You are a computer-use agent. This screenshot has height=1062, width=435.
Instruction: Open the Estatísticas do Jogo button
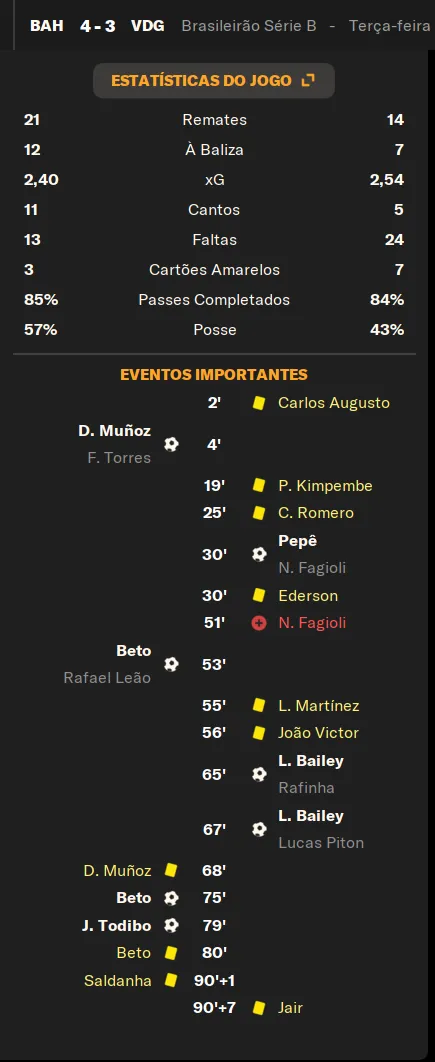pos(213,81)
